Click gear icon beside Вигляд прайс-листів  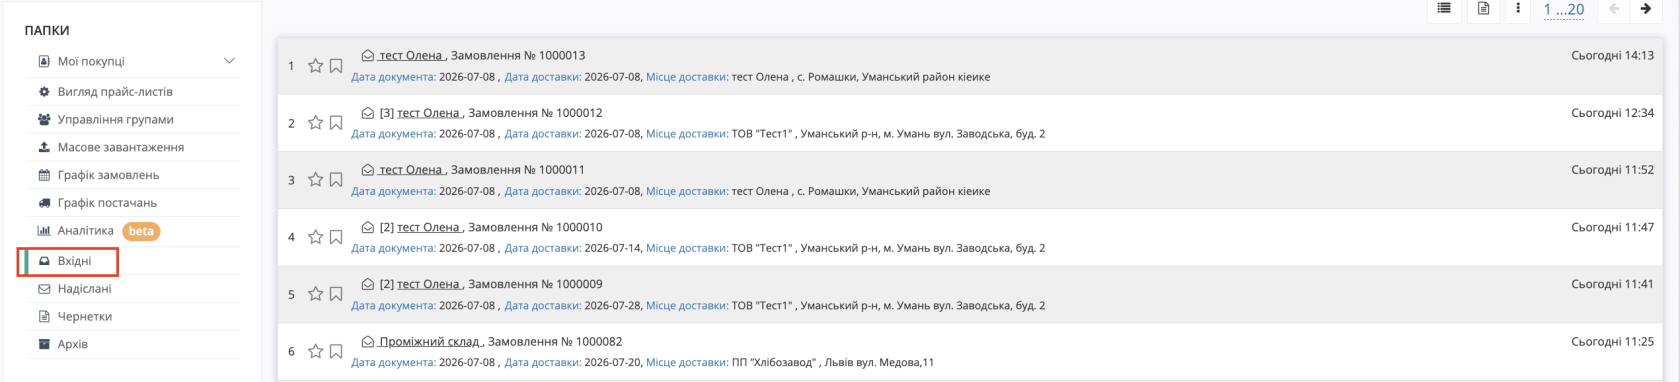tap(44, 92)
